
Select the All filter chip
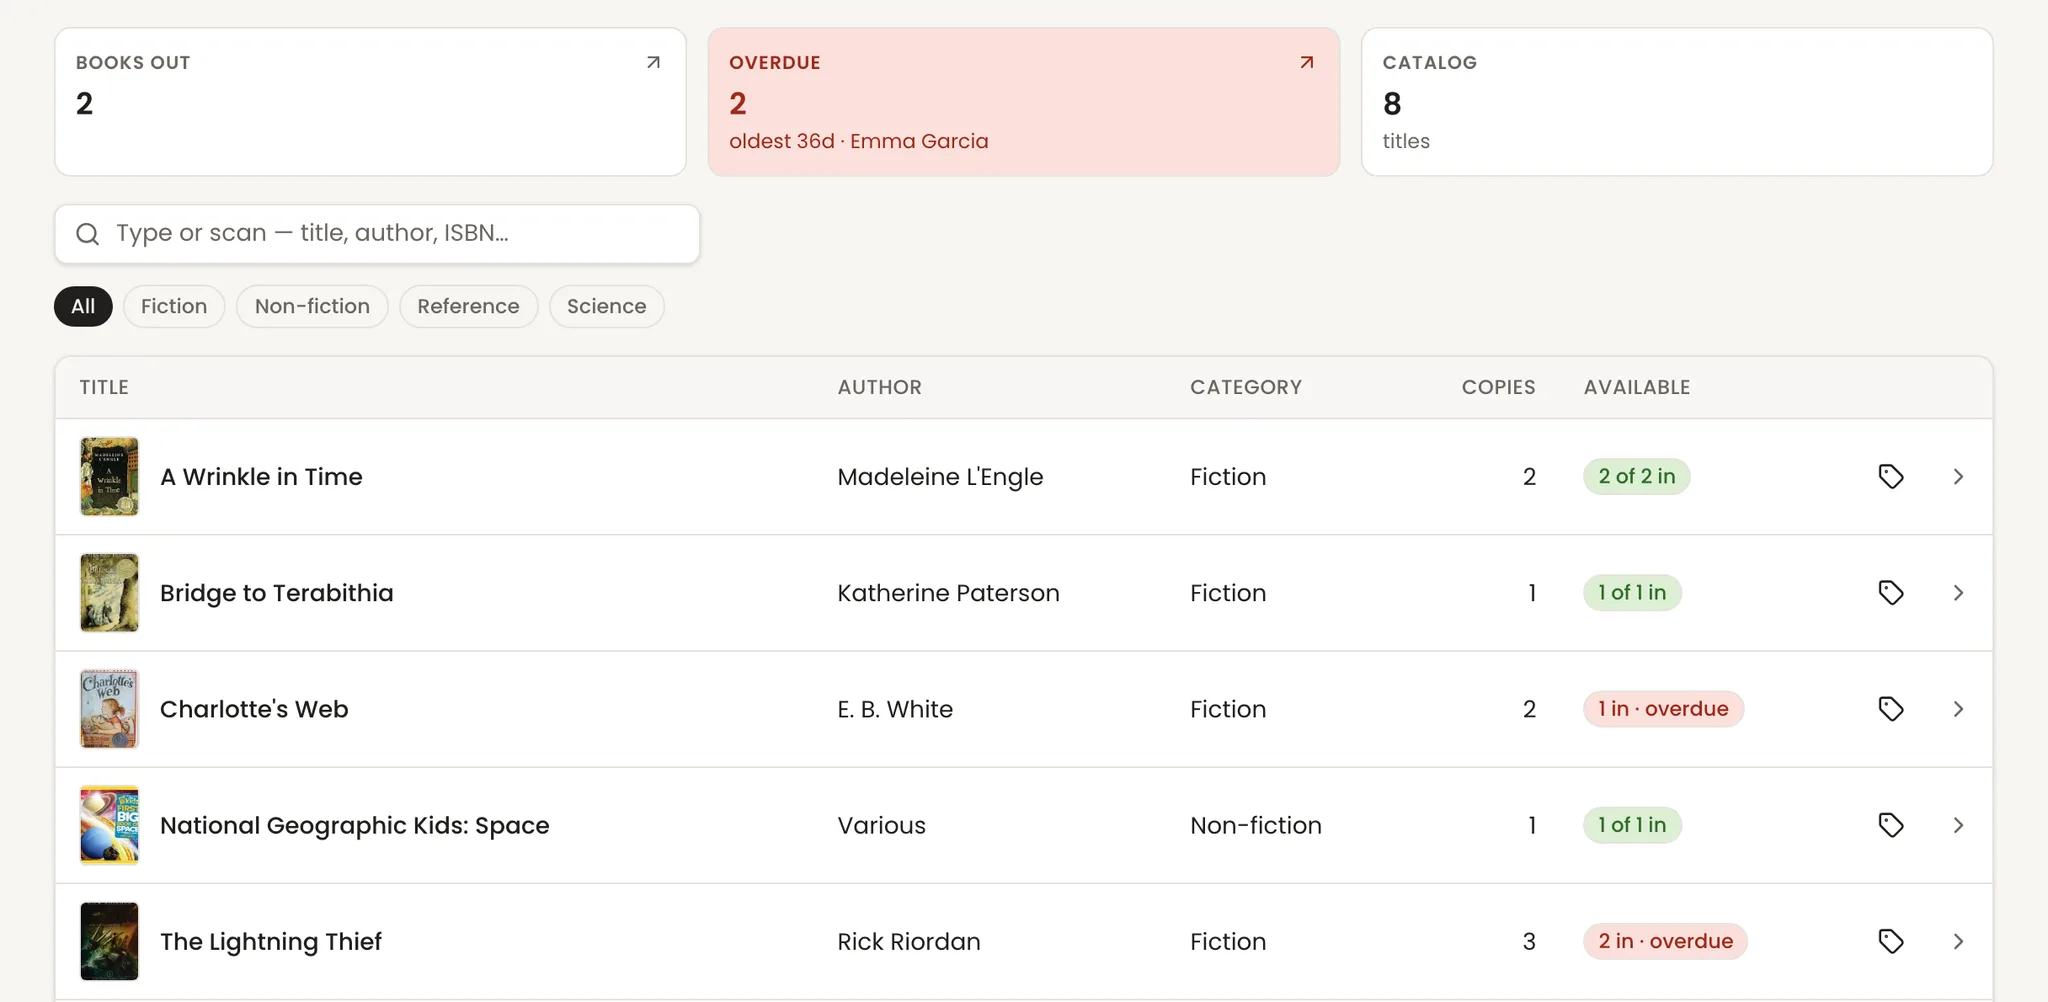tap(83, 306)
